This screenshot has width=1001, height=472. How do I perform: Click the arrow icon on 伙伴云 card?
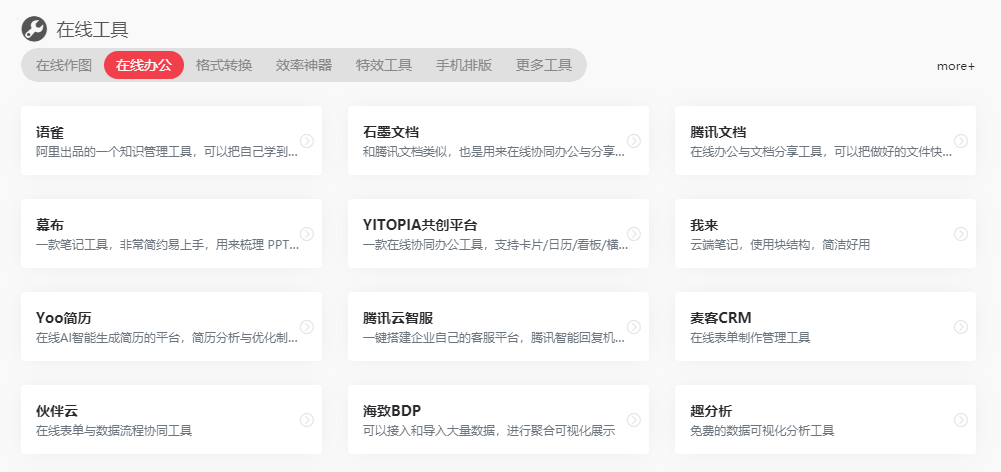307,420
